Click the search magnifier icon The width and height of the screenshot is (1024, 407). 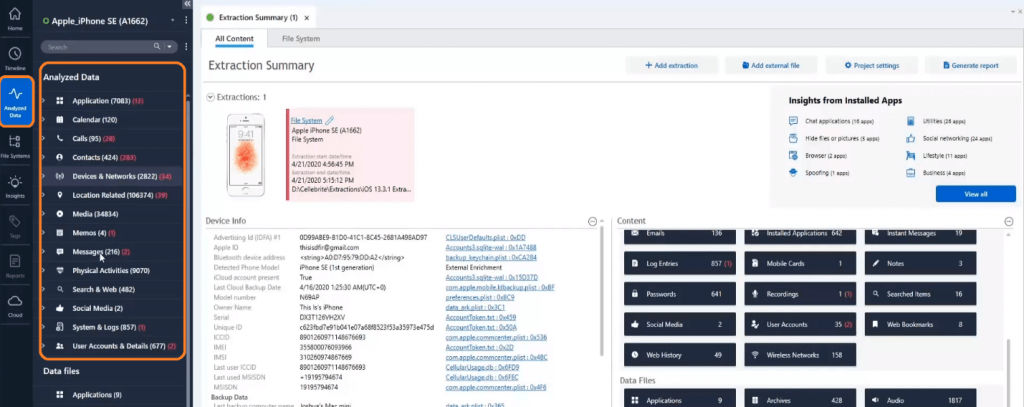click(157, 46)
